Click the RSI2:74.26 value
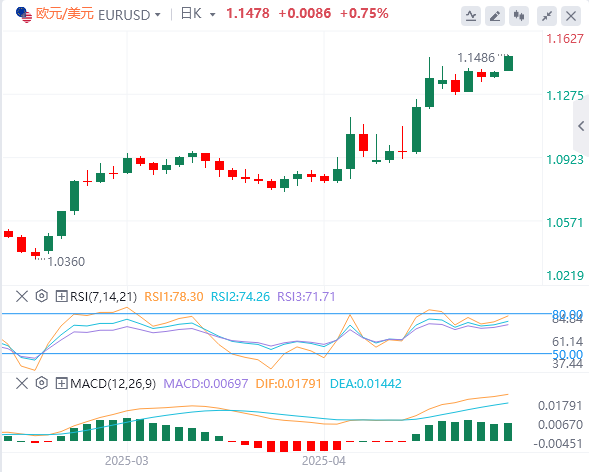Viewport: 589px width, 472px height. (240, 297)
